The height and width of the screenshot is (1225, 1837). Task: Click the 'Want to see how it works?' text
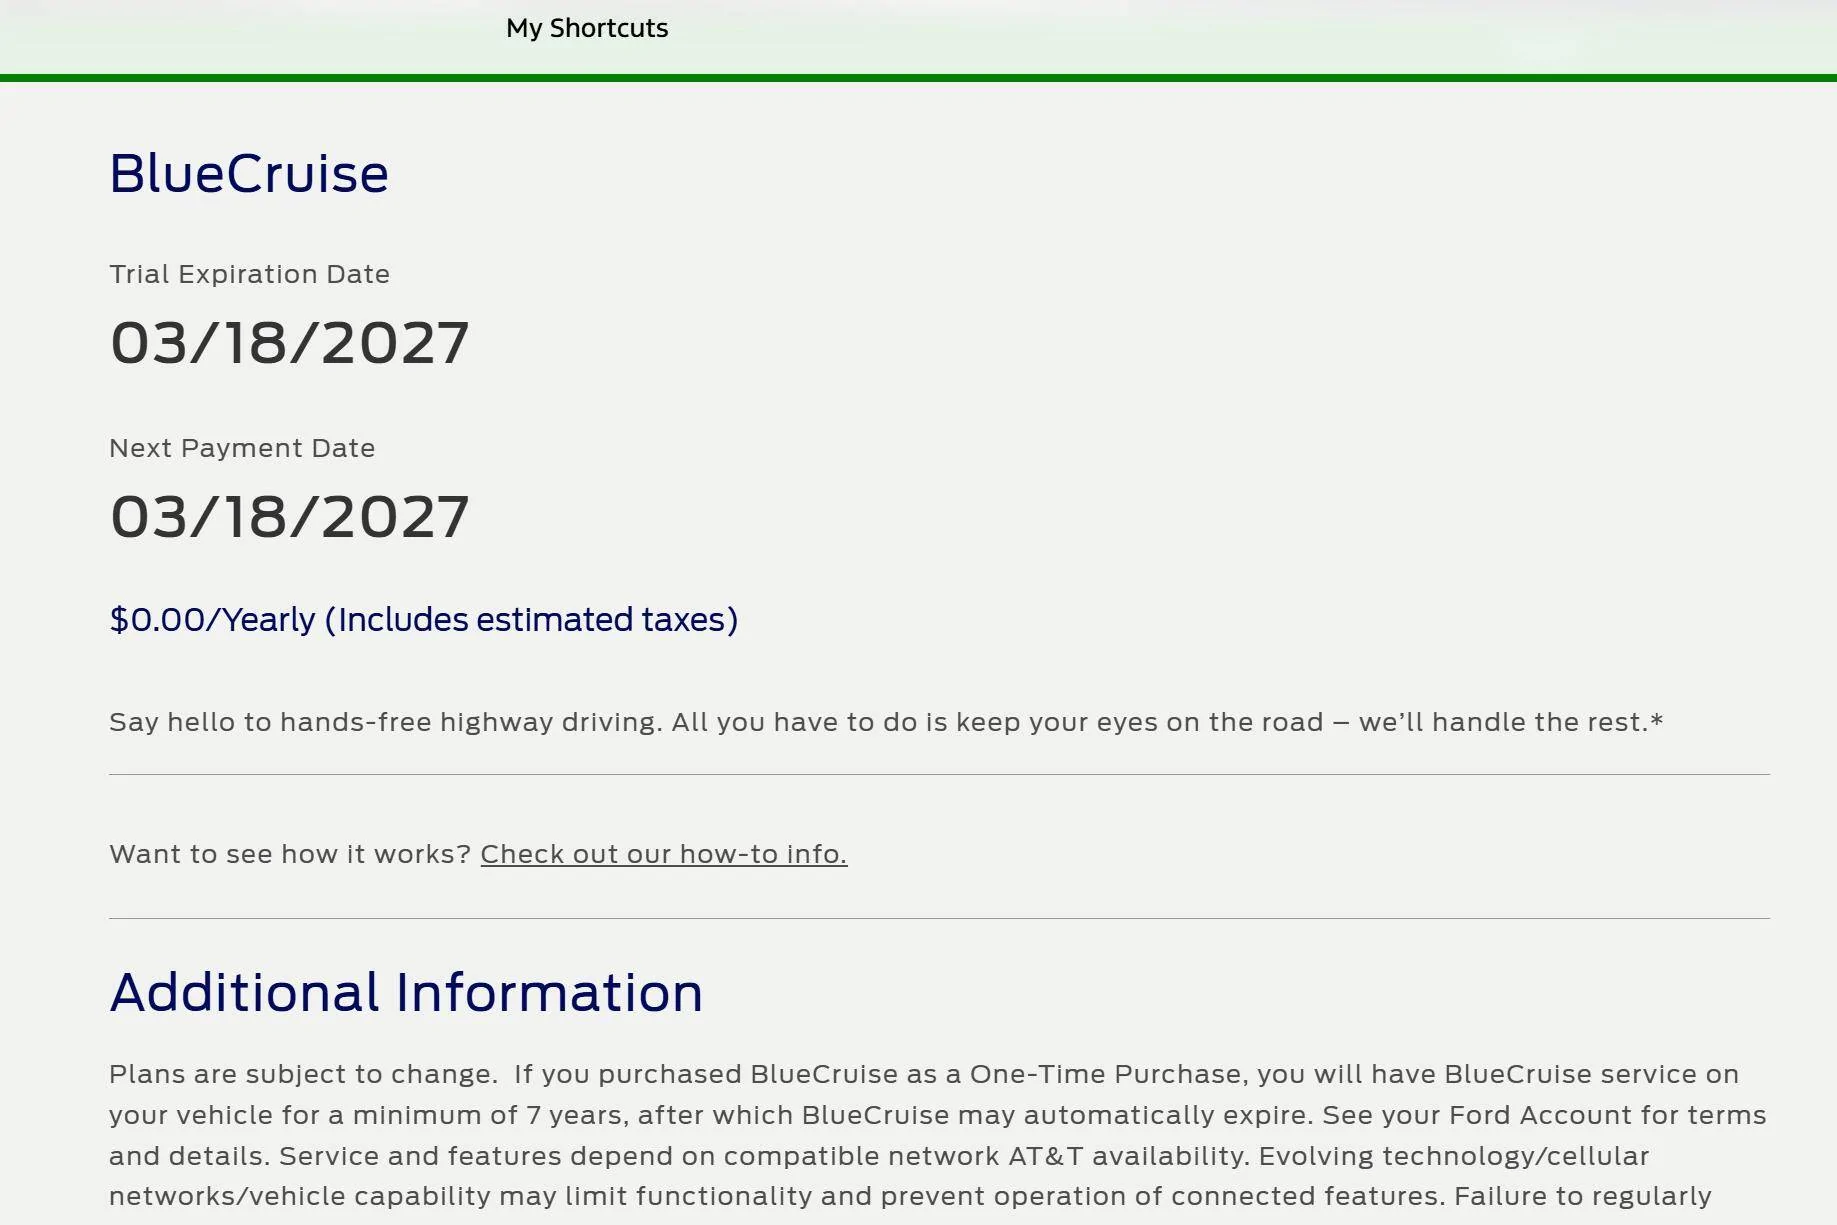pyautogui.click(x=290, y=854)
